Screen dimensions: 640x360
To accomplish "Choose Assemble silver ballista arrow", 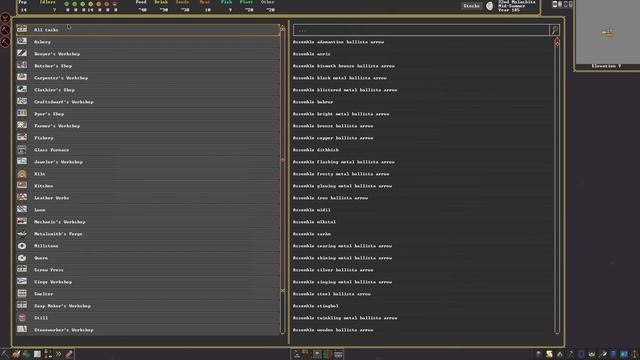I will click(x=333, y=270).
